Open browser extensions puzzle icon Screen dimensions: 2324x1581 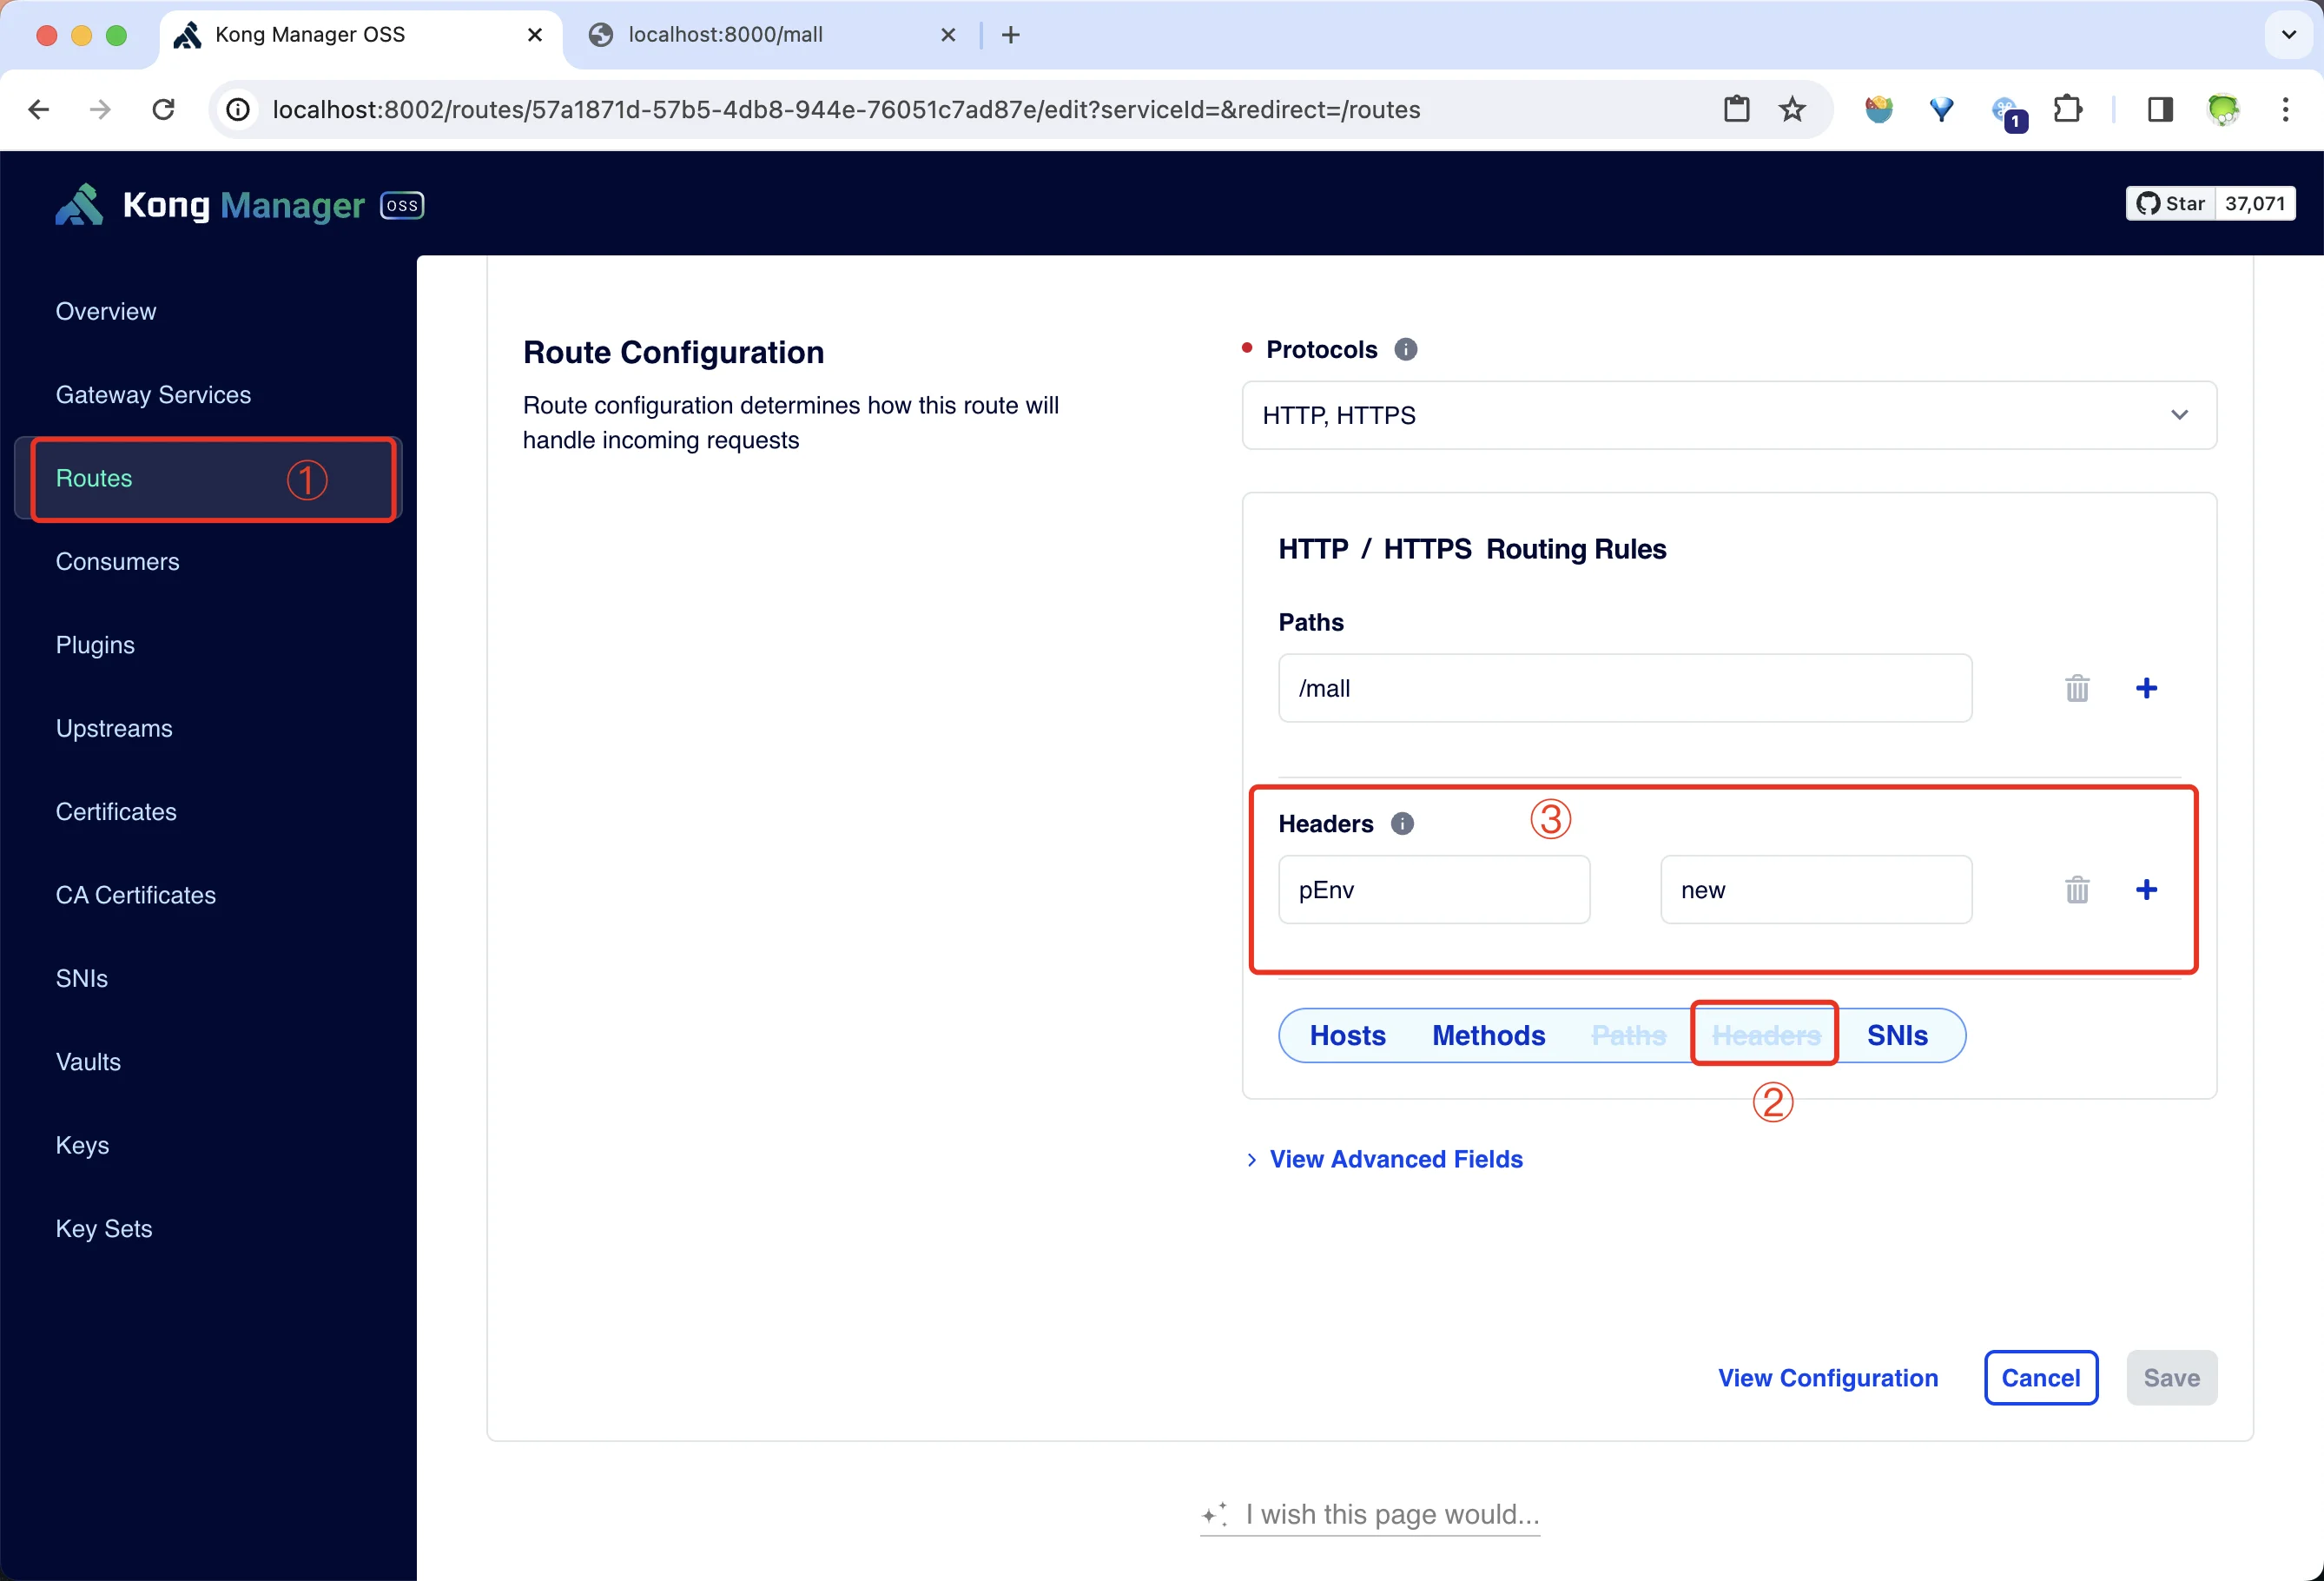[2066, 109]
